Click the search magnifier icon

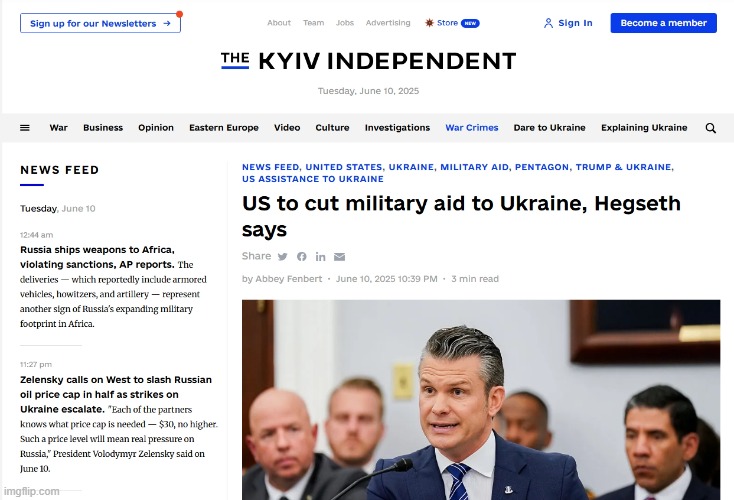(710, 128)
